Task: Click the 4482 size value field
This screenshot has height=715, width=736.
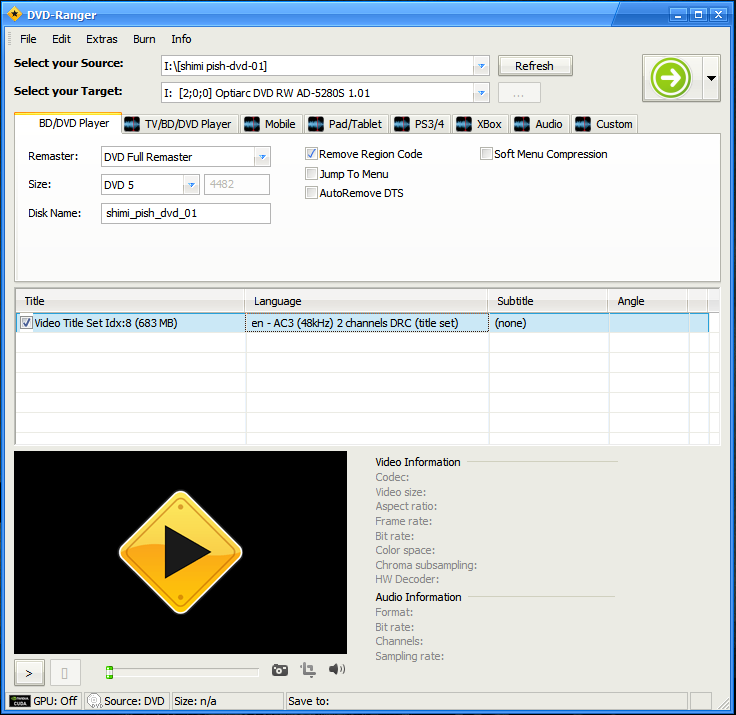Action: coord(237,185)
